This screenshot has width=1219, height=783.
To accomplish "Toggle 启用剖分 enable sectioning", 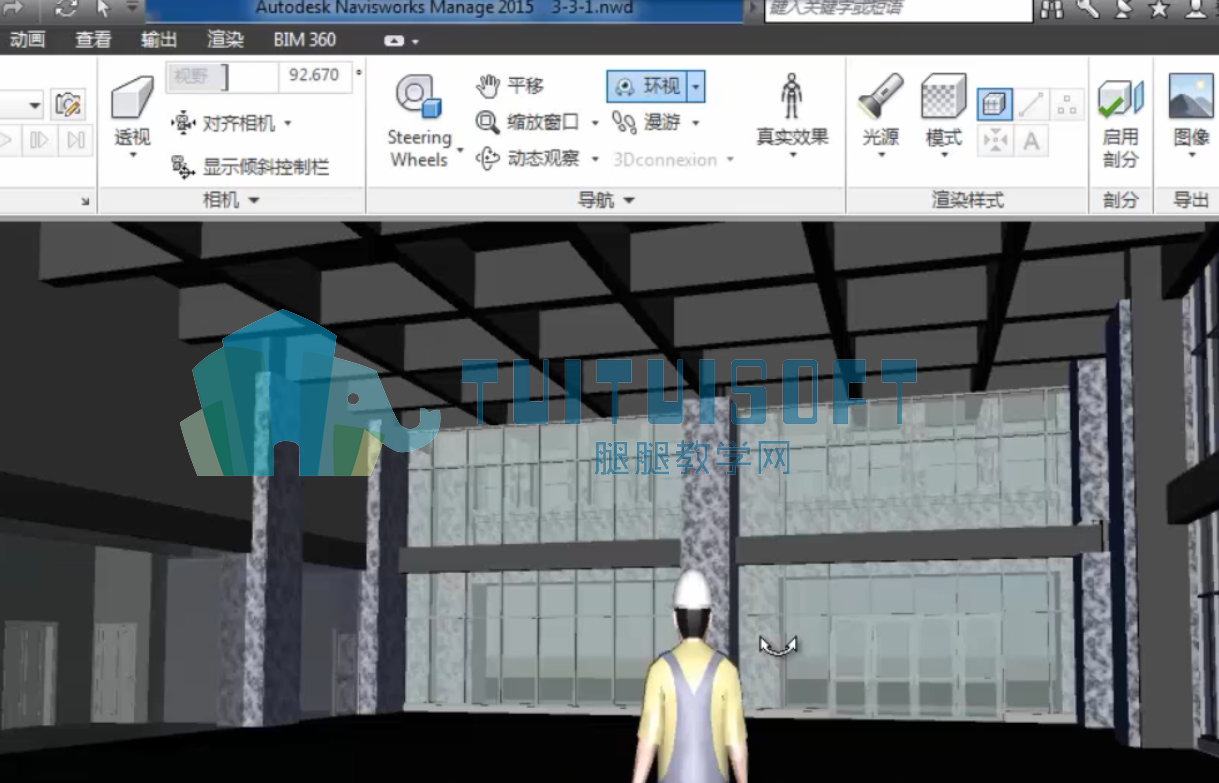I will tap(1120, 122).
